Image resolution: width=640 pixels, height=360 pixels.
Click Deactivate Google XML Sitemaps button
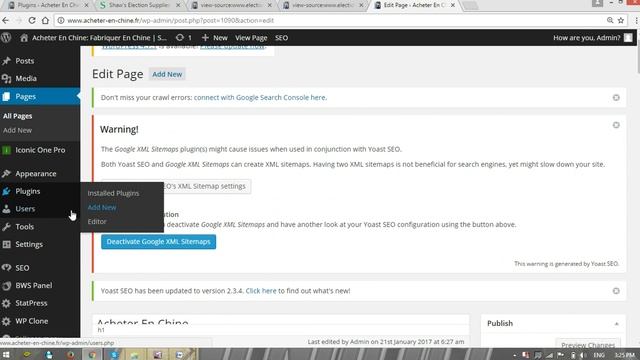point(158,242)
